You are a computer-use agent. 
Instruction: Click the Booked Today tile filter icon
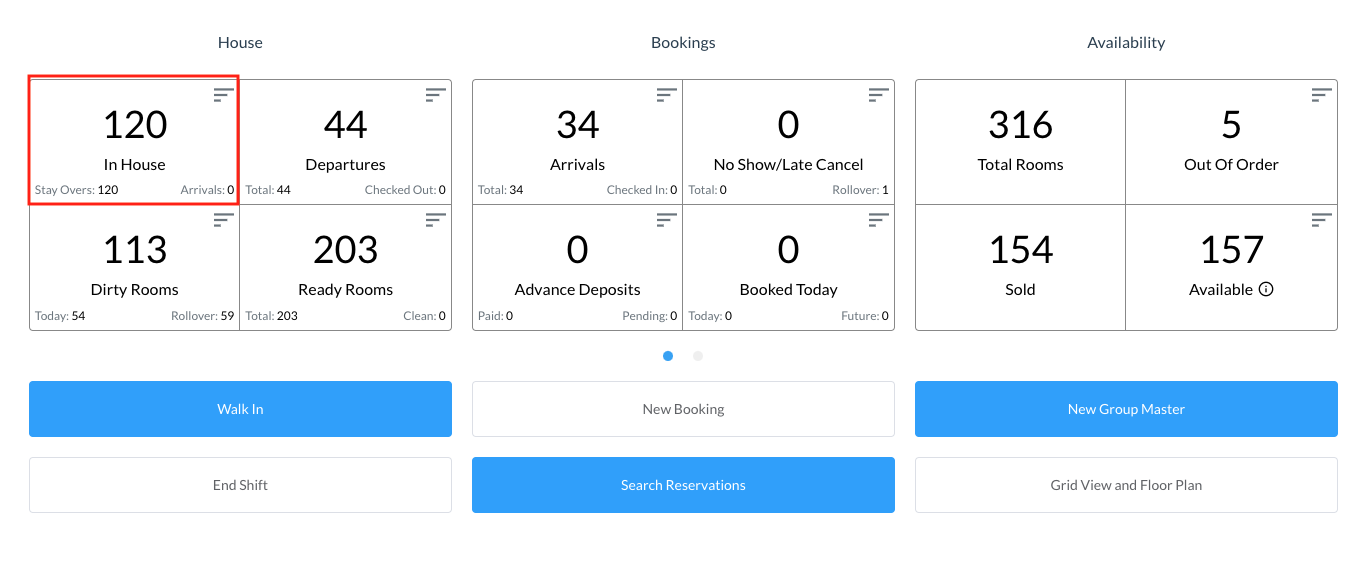coord(878,219)
